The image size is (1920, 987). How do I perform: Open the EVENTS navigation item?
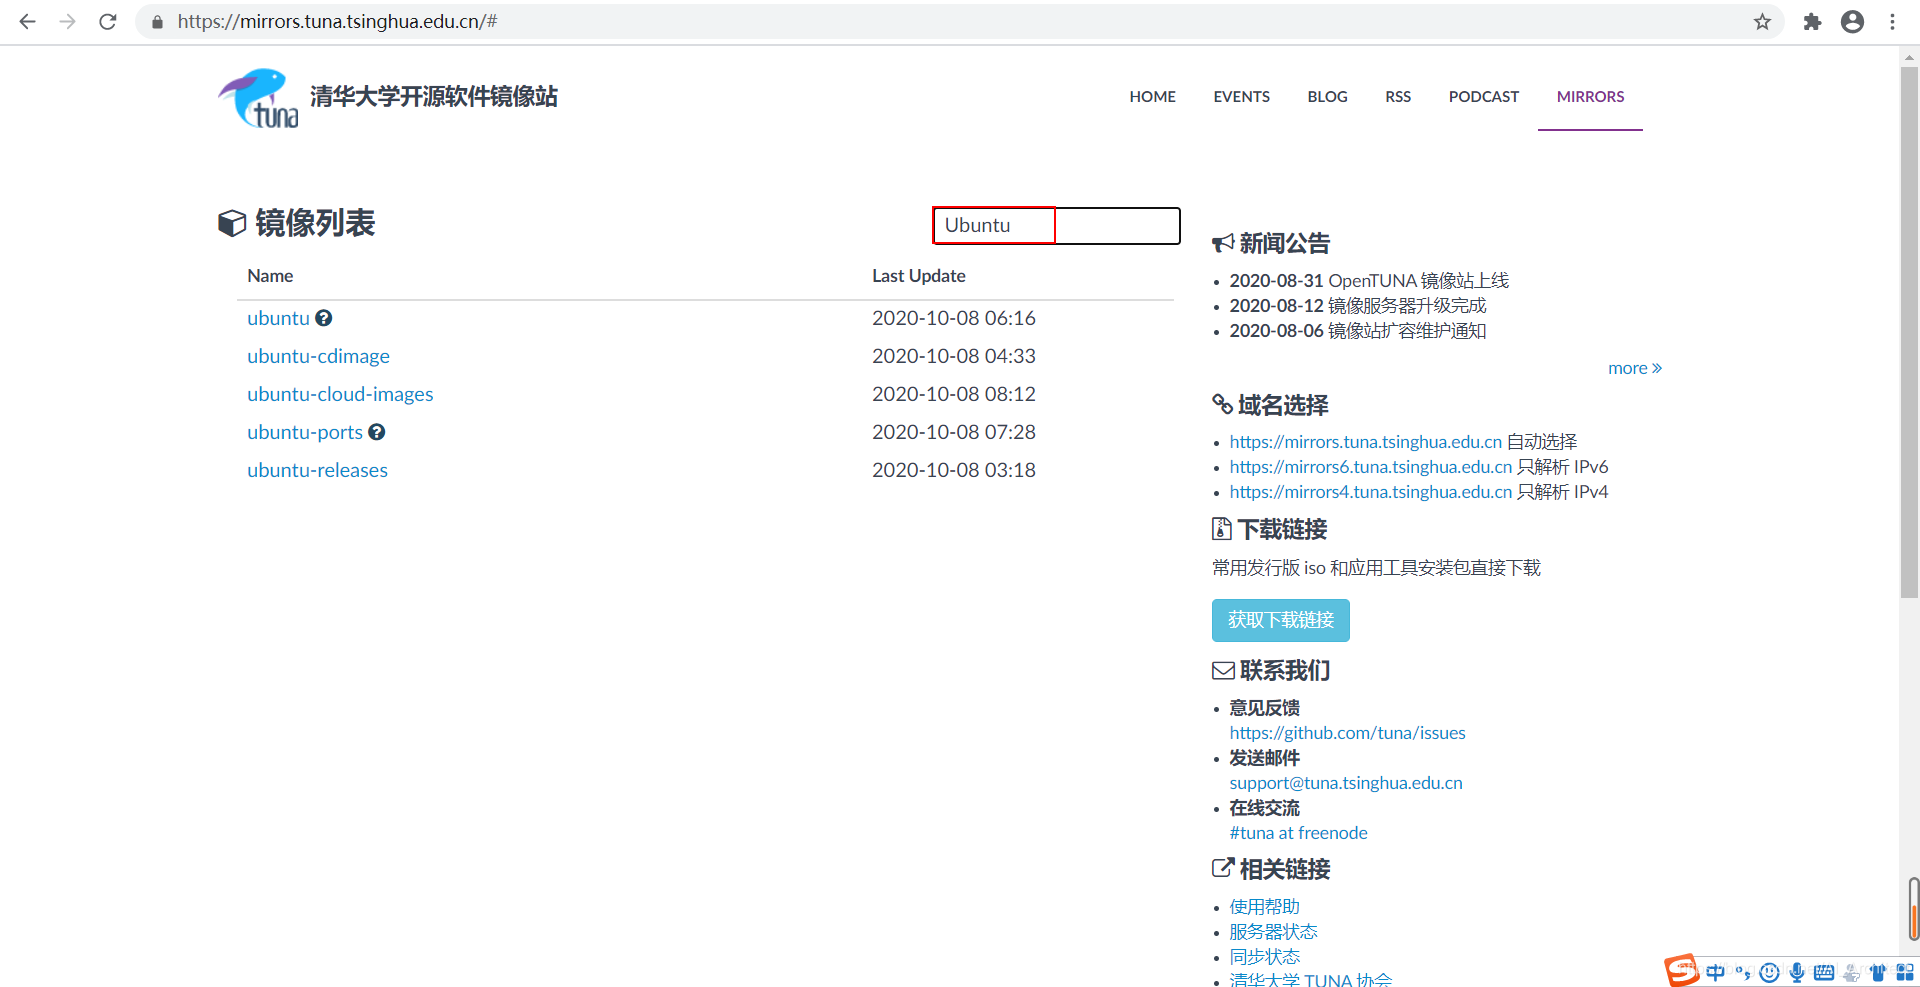point(1241,97)
